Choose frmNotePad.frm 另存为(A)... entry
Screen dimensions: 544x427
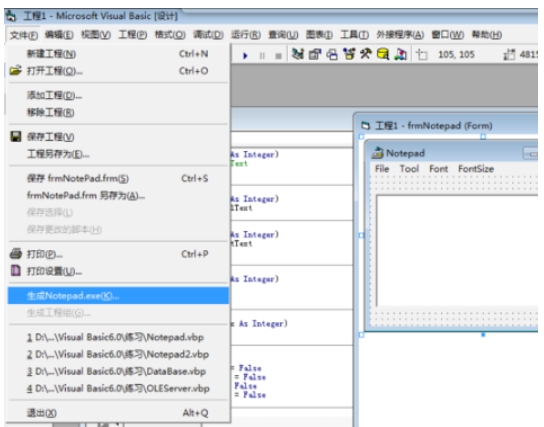point(118,196)
